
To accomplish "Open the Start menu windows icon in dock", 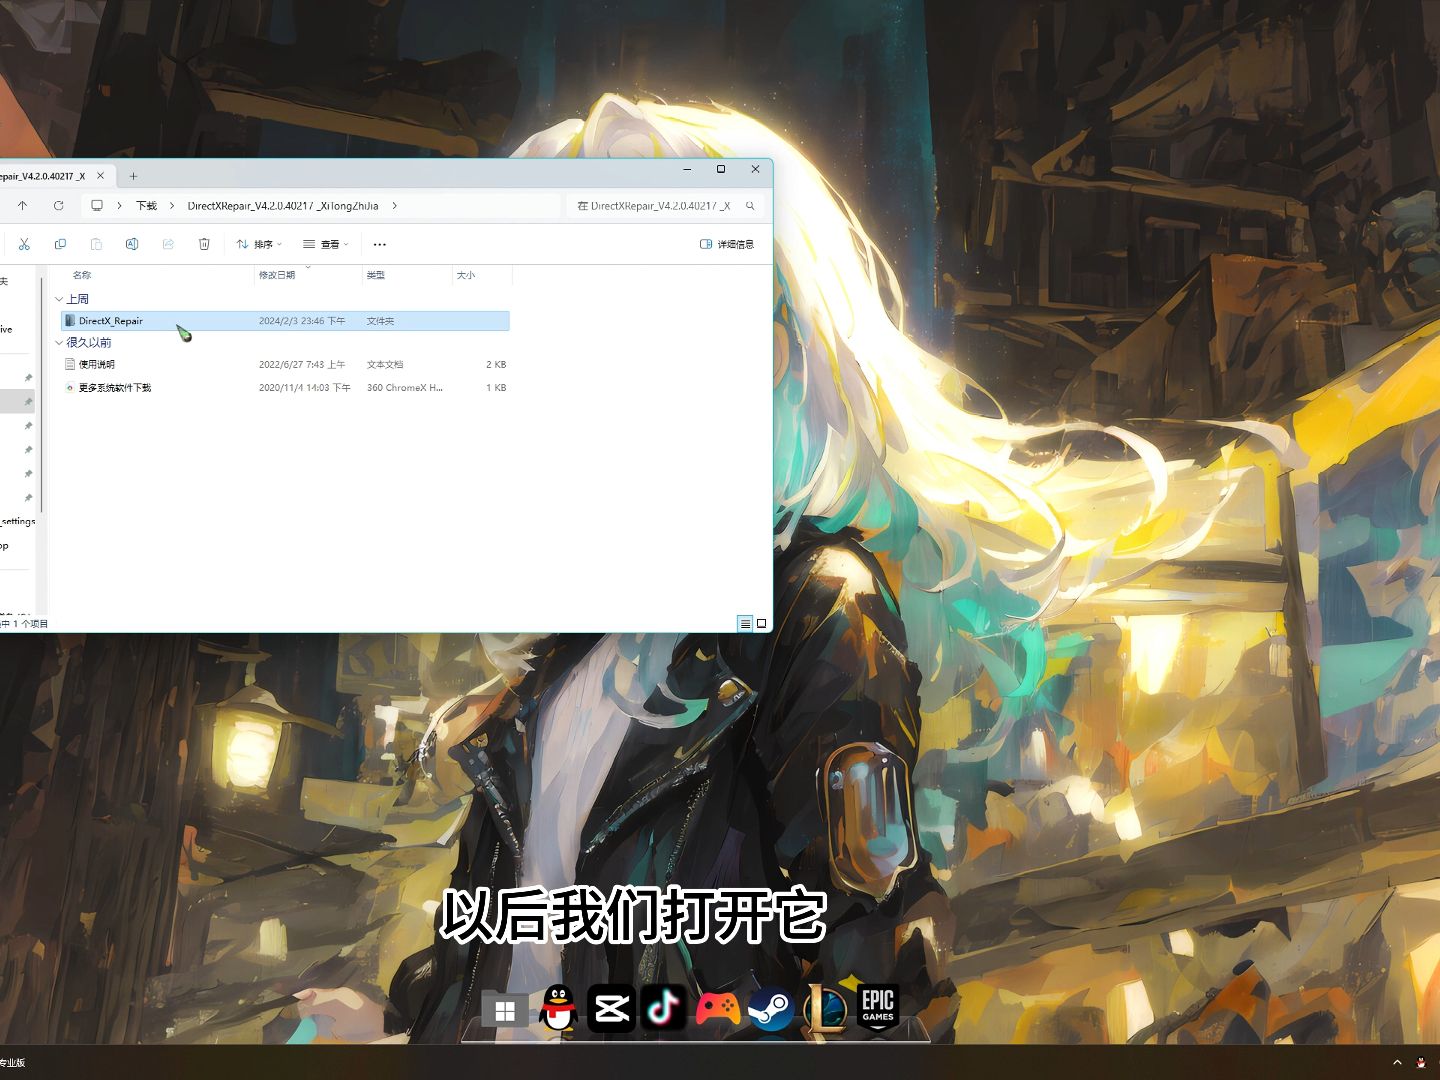I will point(505,1010).
